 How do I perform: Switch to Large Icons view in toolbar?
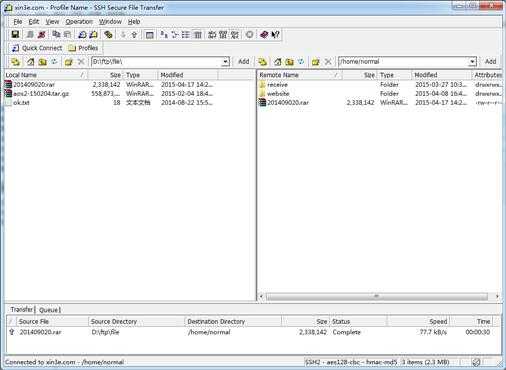click(x=164, y=34)
